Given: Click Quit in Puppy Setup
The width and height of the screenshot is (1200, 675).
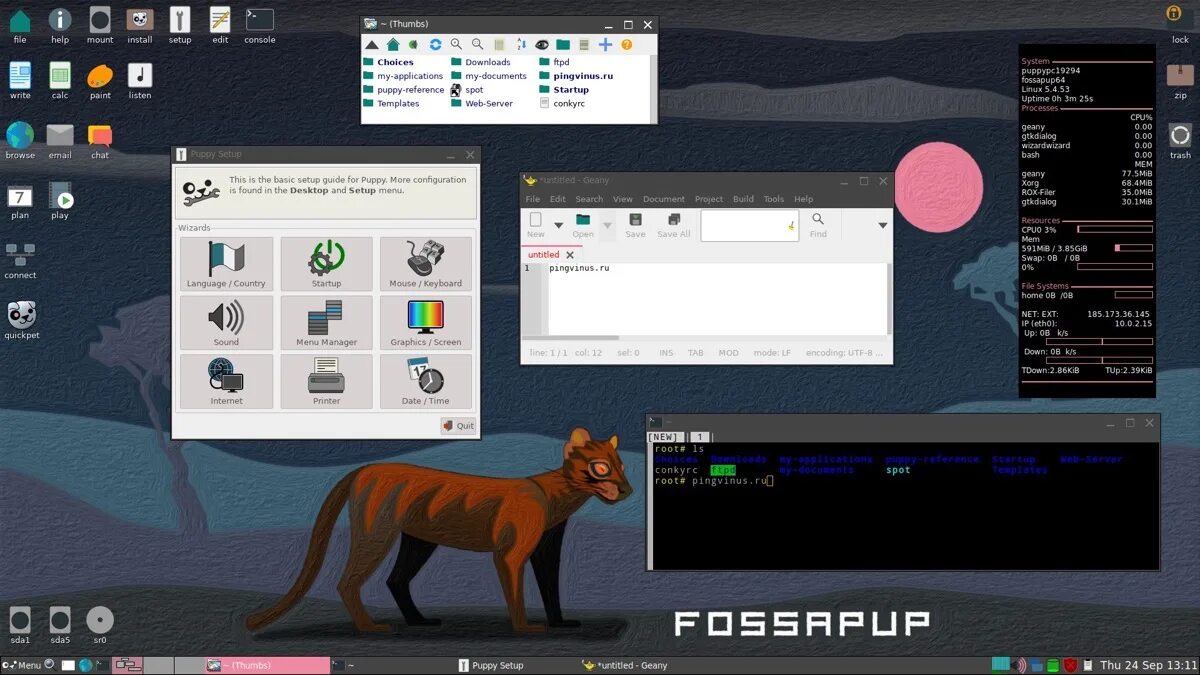Looking at the screenshot, I should pyautogui.click(x=458, y=425).
